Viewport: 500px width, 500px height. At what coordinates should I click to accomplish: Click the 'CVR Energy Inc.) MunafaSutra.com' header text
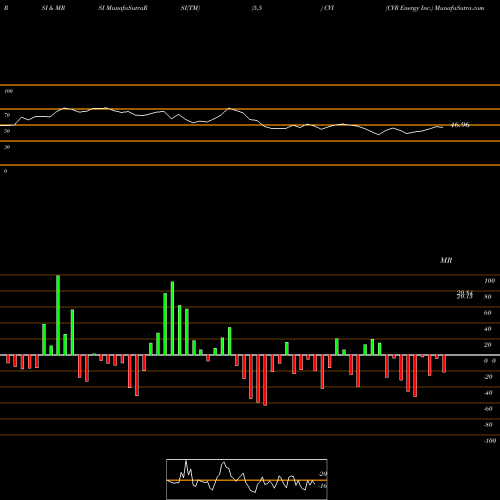(x=435, y=8)
